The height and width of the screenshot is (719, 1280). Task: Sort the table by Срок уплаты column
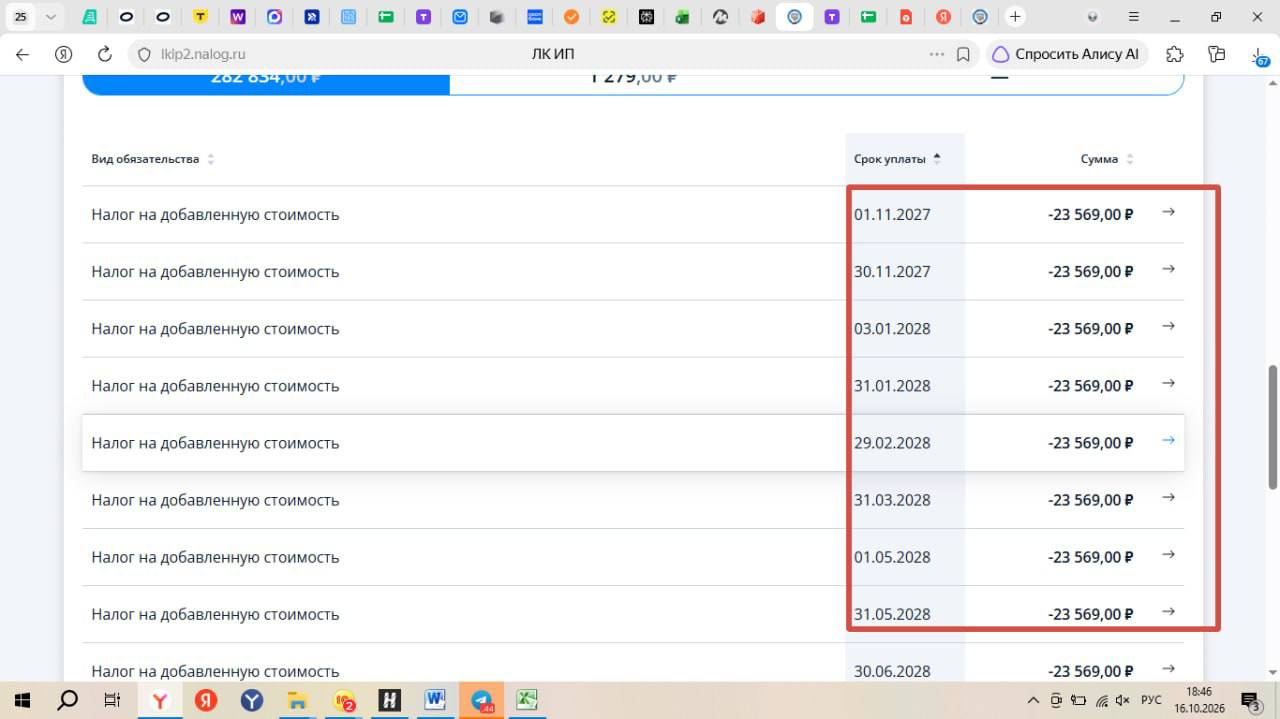897,159
